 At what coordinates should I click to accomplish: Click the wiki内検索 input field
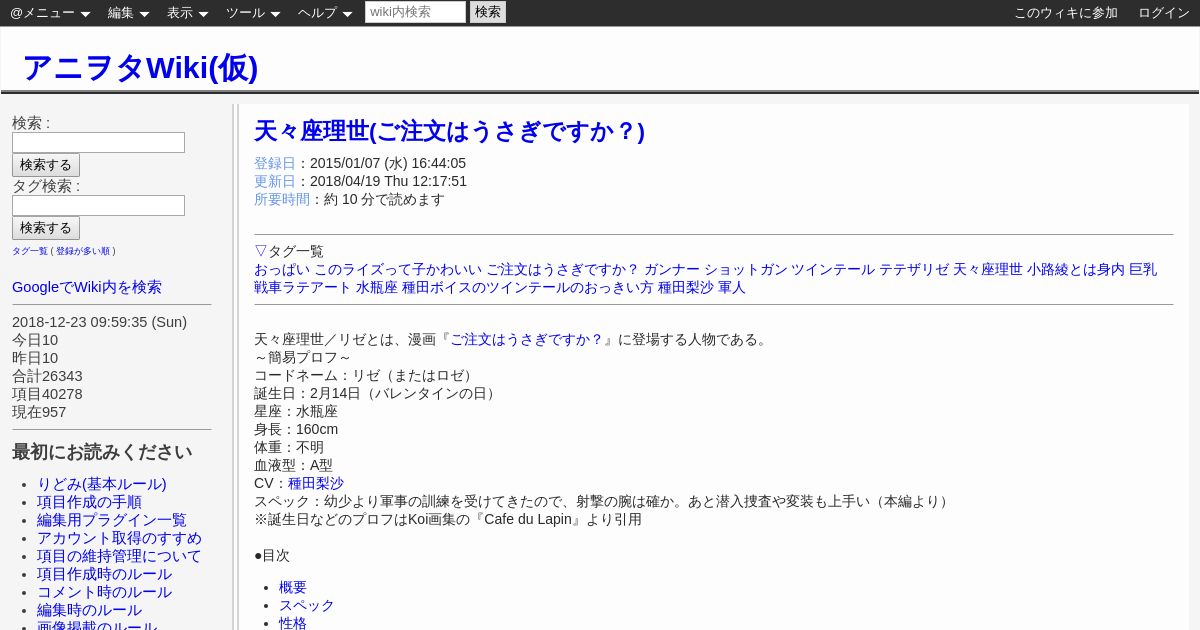[415, 12]
